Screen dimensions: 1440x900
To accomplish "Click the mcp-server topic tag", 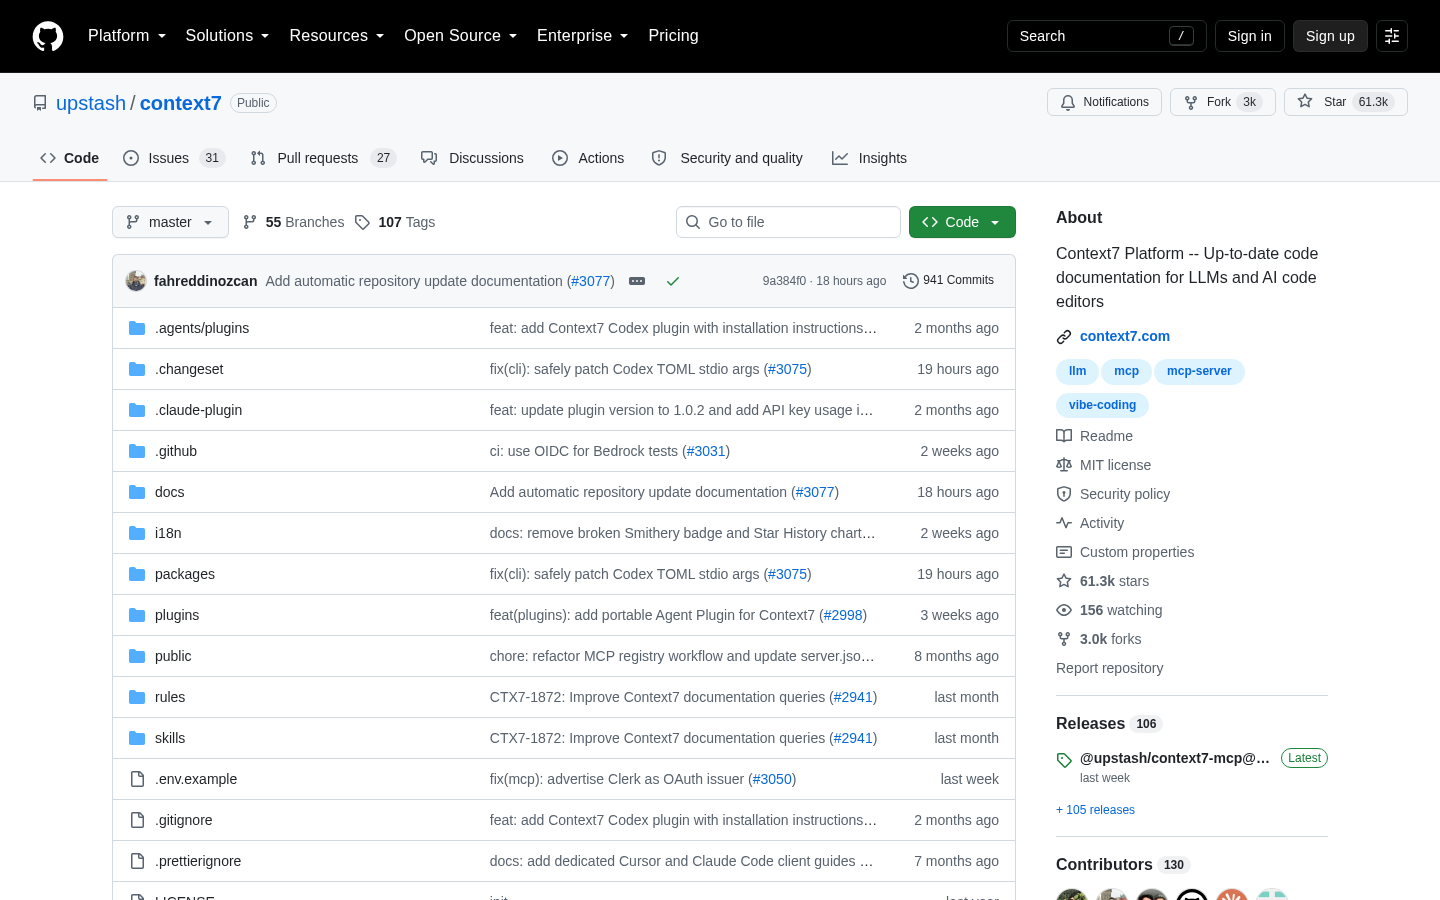I will tap(1199, 371).
